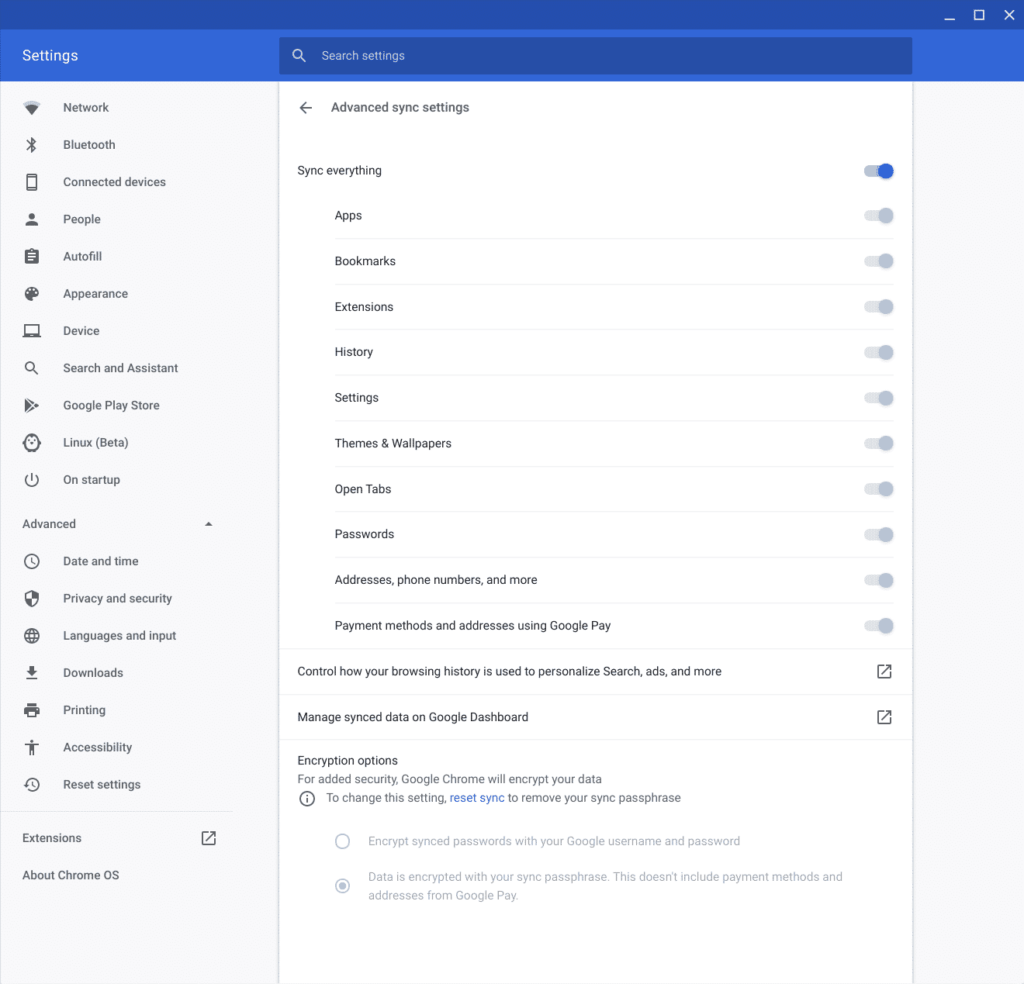Toggle the Passwords sync switch
Screen dimensions: 1024x984
point(879,535)
